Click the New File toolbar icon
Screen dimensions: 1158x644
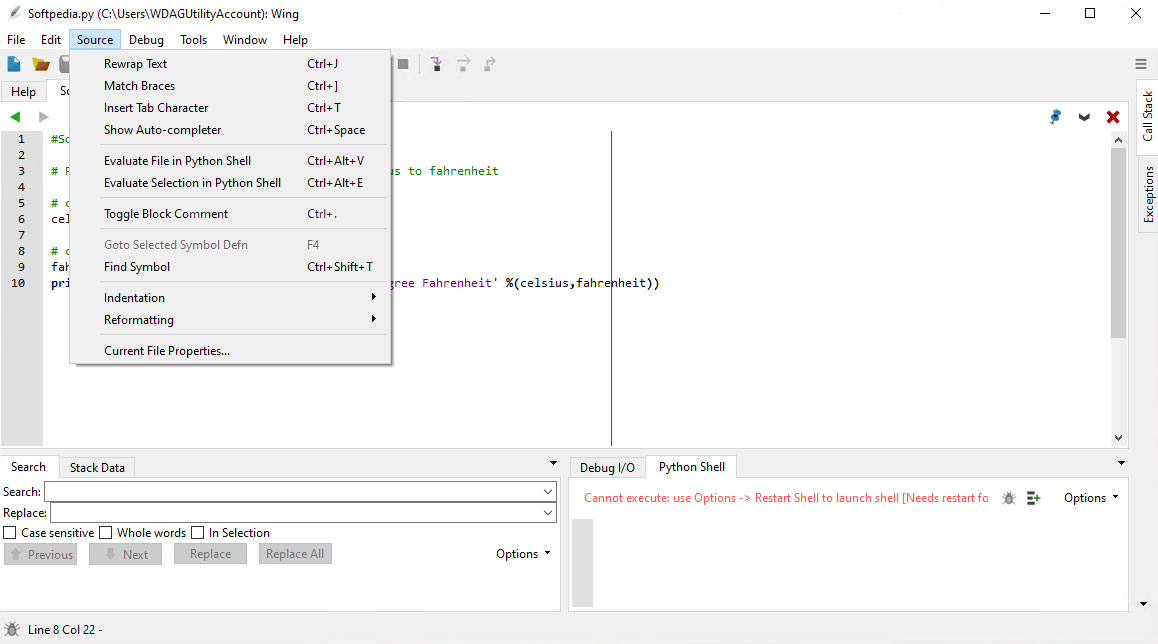[x=14, y=64]
